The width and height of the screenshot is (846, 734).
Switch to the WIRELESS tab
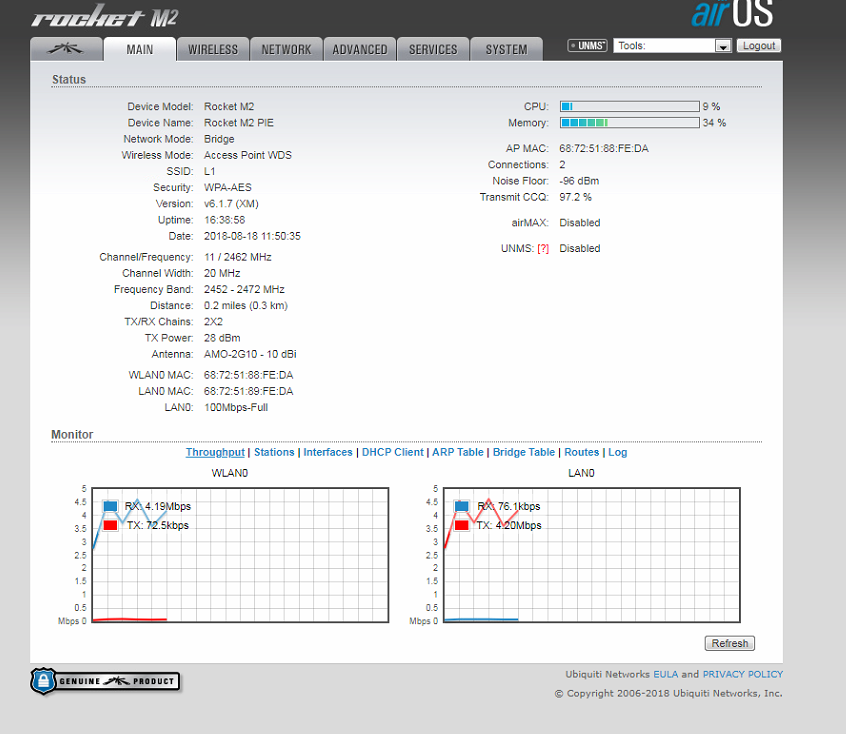(x=213, y=49)
